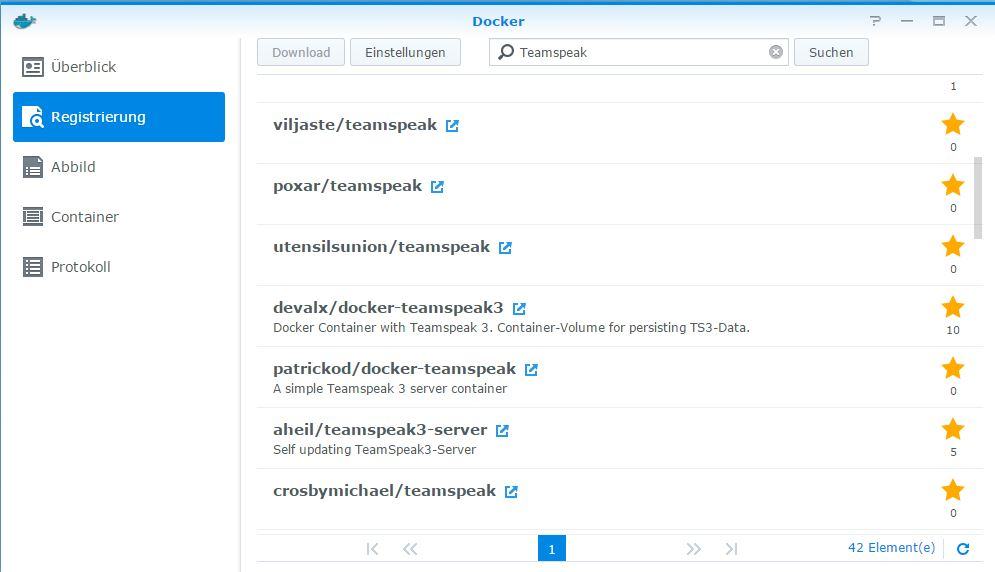Viewport: 995px width, 572px height.
Task: Click the star for crosbymichael/teamspeak
Action: [x=952, y=490]
